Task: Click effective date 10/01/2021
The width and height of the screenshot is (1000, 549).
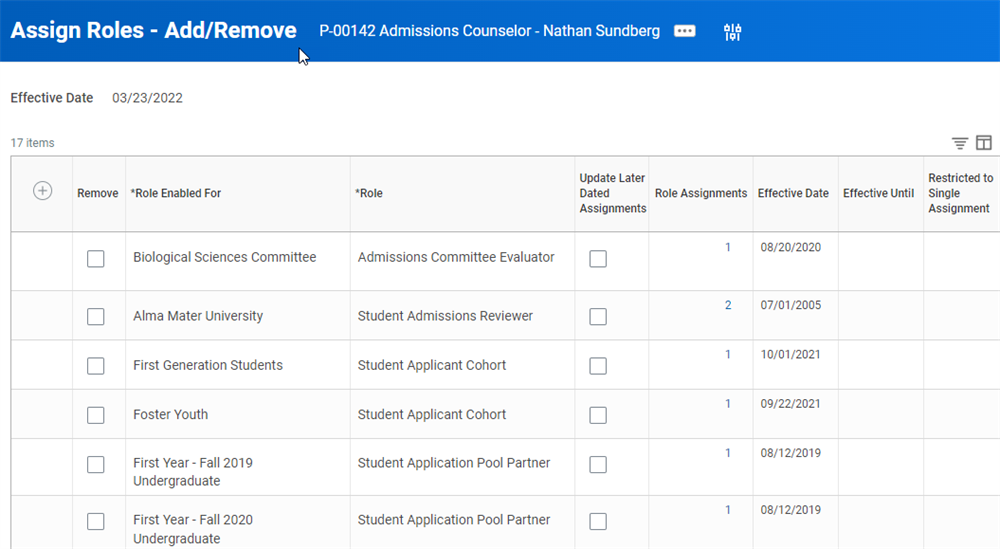Action: click(791, 355)
